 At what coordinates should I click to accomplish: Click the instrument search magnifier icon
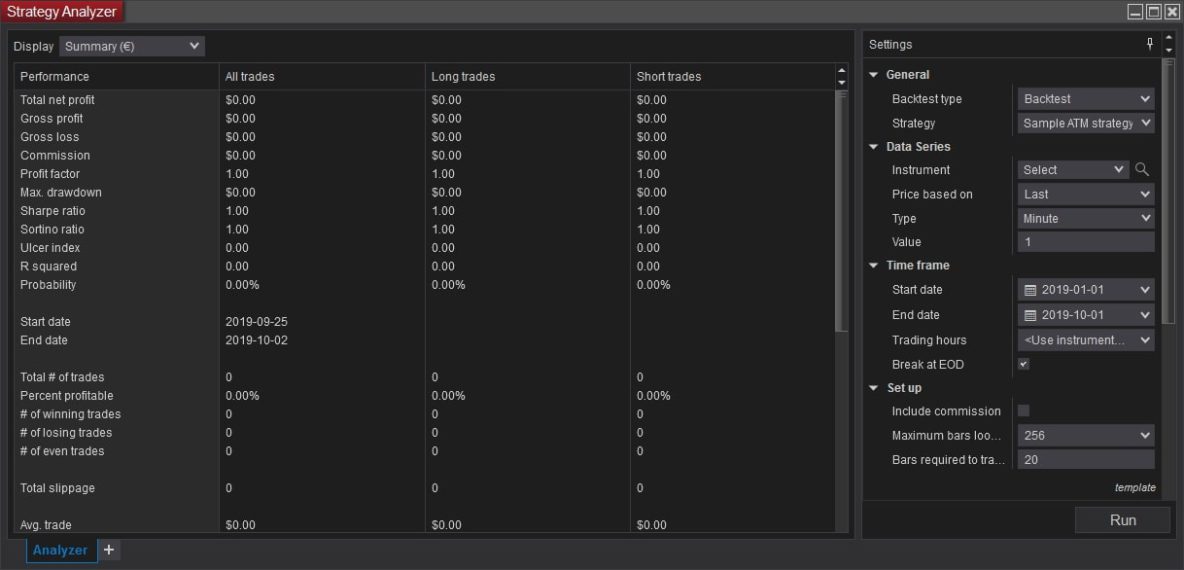(x=1142, y=170)
